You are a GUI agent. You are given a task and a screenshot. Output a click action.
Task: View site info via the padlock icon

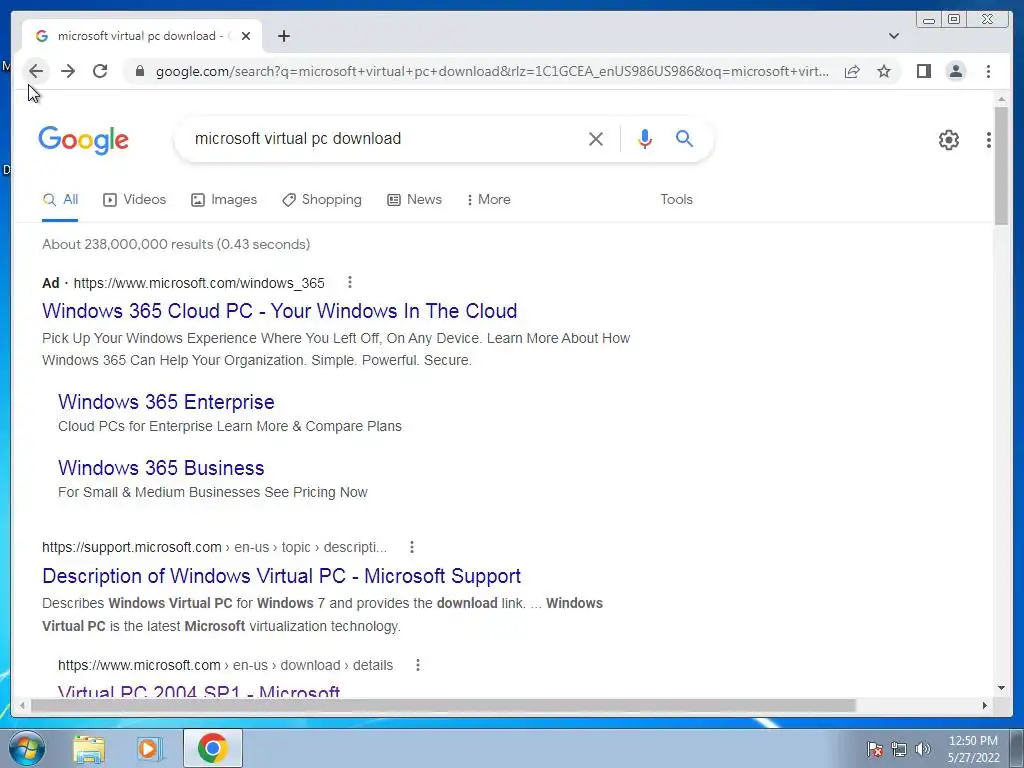(x=139, y=71)
